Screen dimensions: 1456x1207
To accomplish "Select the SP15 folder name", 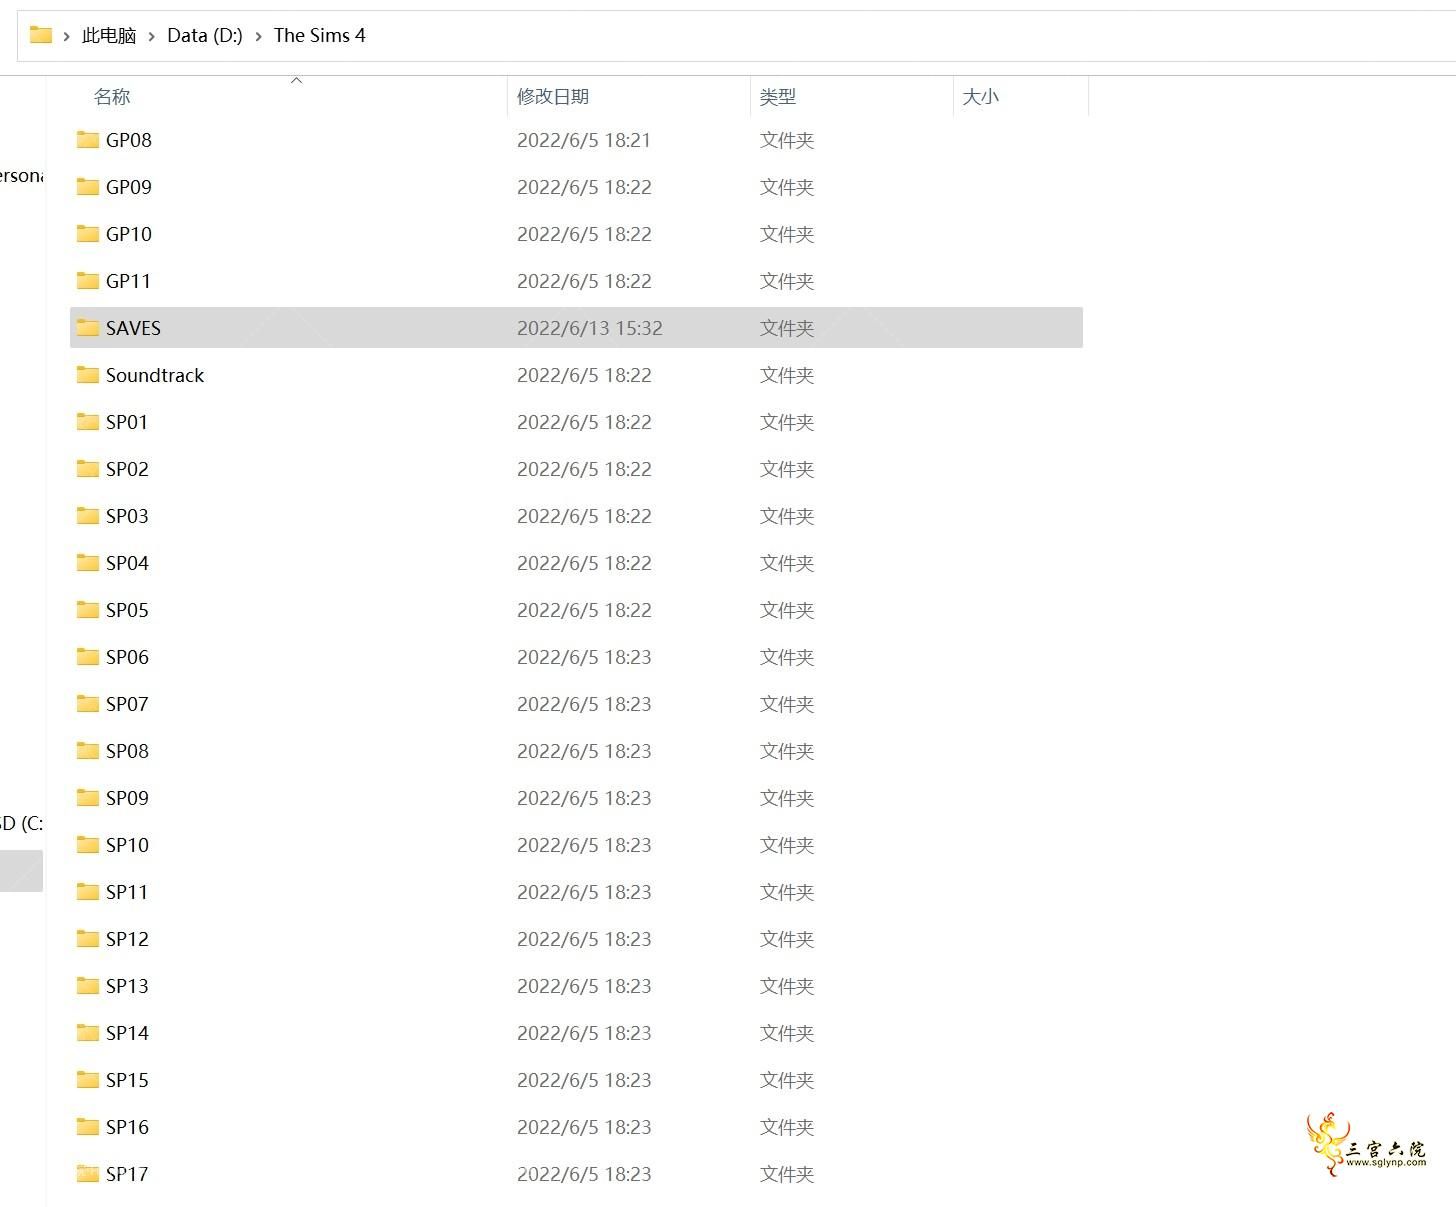I will pyautogui.click(x=127, y=1080).
